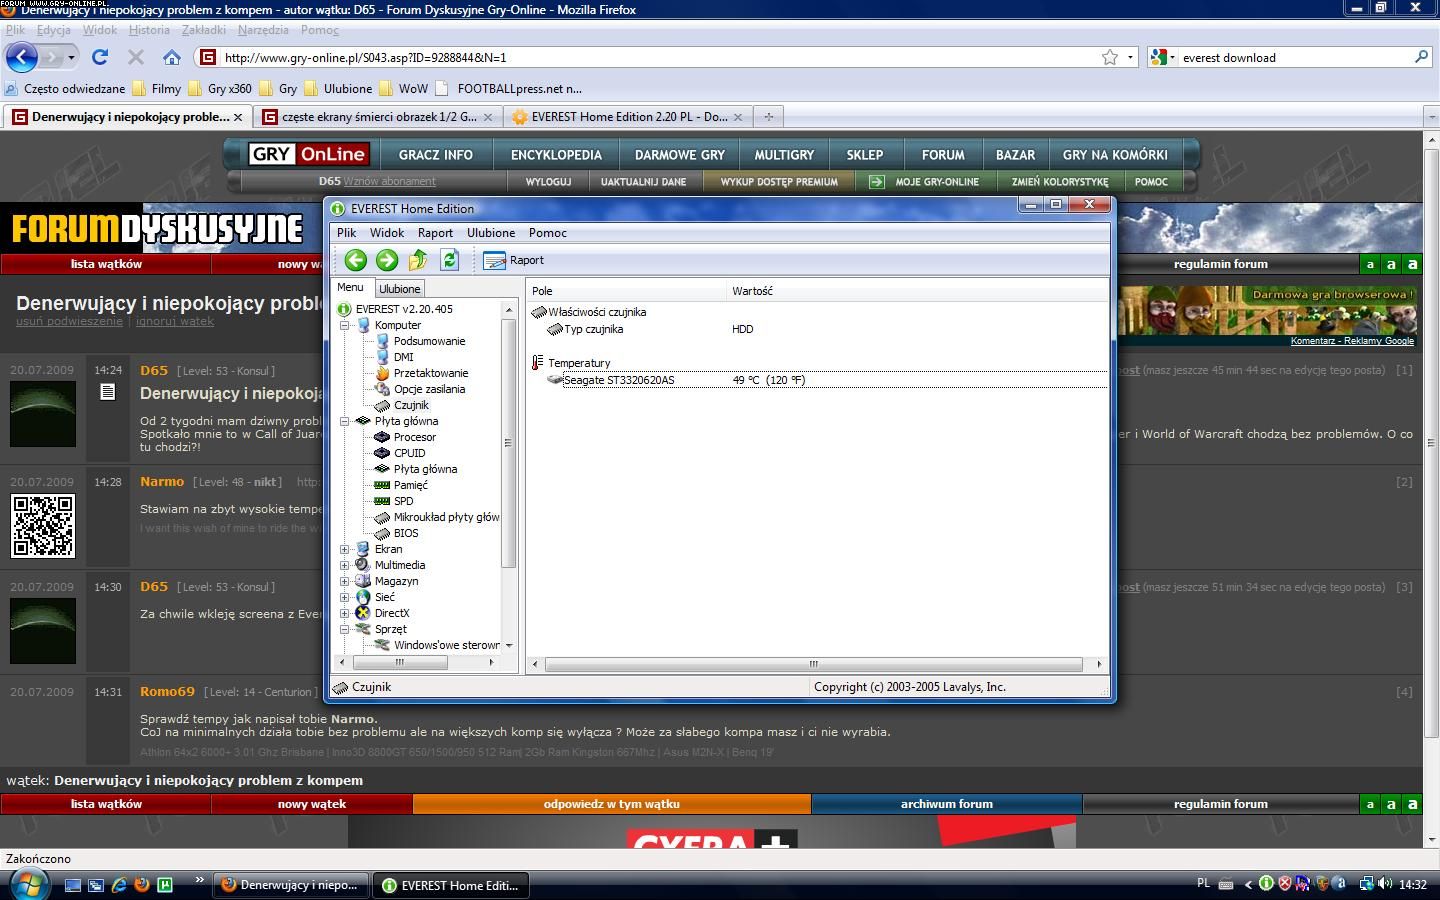Open the Raport toolbar button
1440x900 pixels.
pos(514,260)
